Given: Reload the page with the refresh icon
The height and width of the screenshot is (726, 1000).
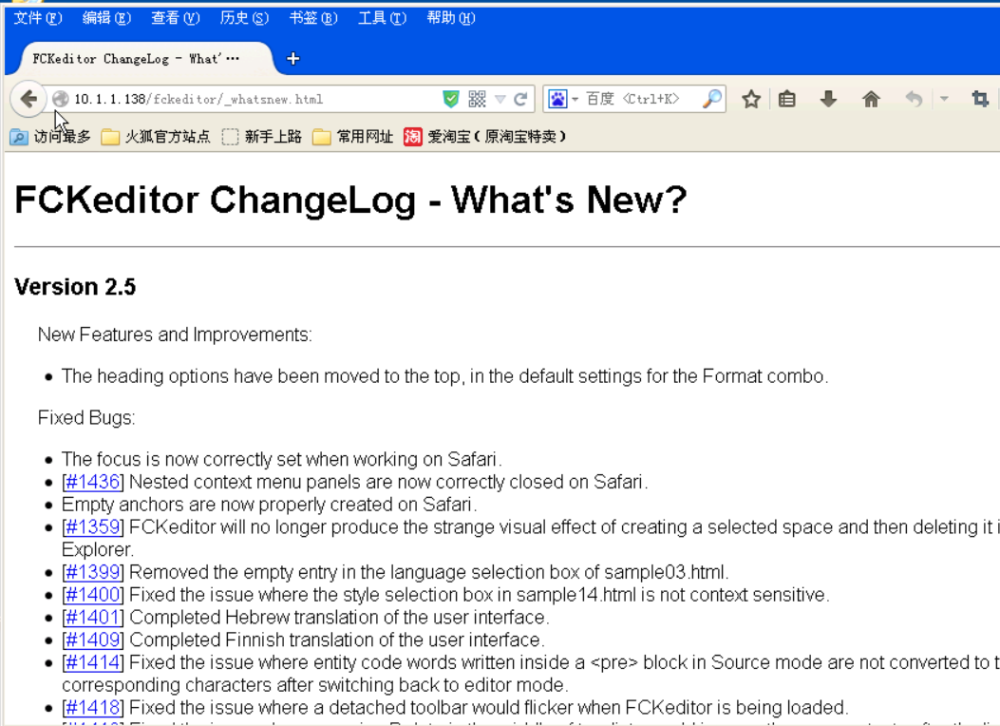Looking at the screenshot, I should [521, 99].
